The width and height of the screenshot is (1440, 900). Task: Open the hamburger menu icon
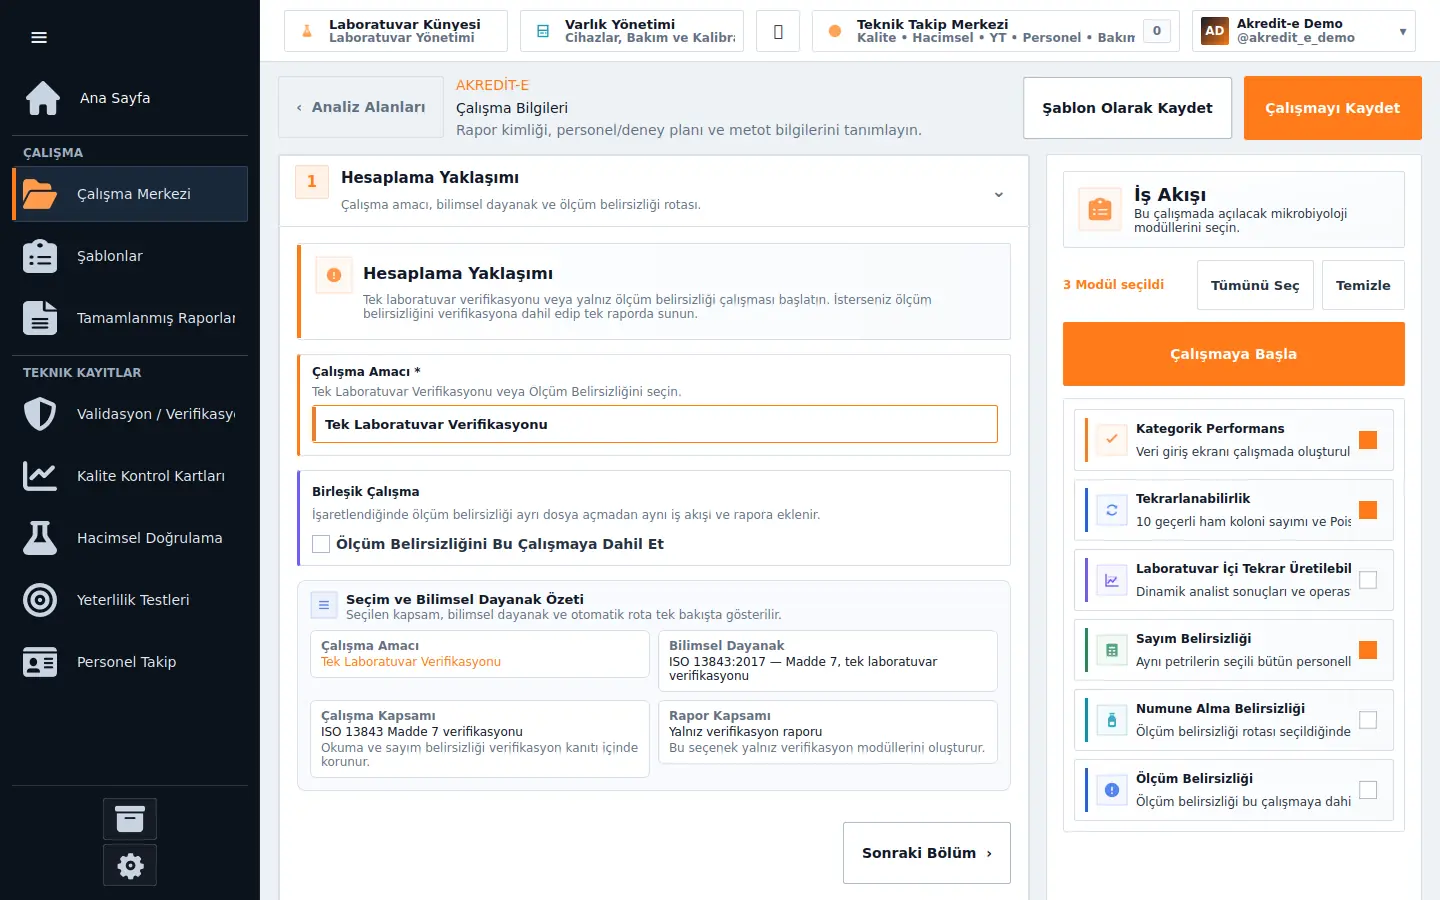coord(39,38)
